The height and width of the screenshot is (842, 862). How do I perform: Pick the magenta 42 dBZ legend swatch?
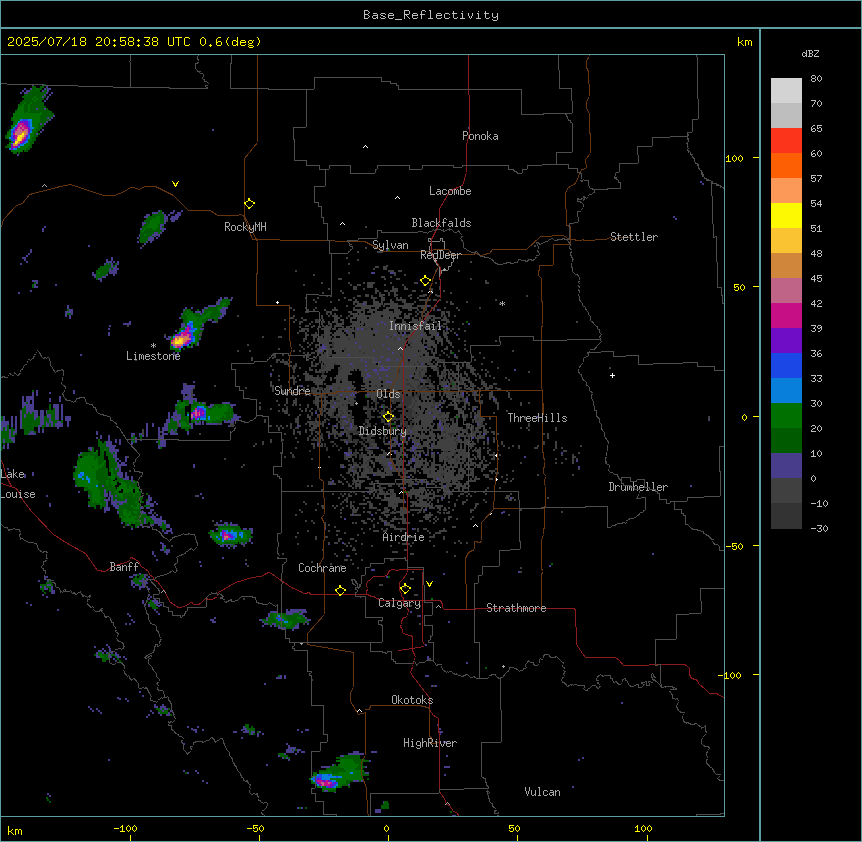click(786, 315)
